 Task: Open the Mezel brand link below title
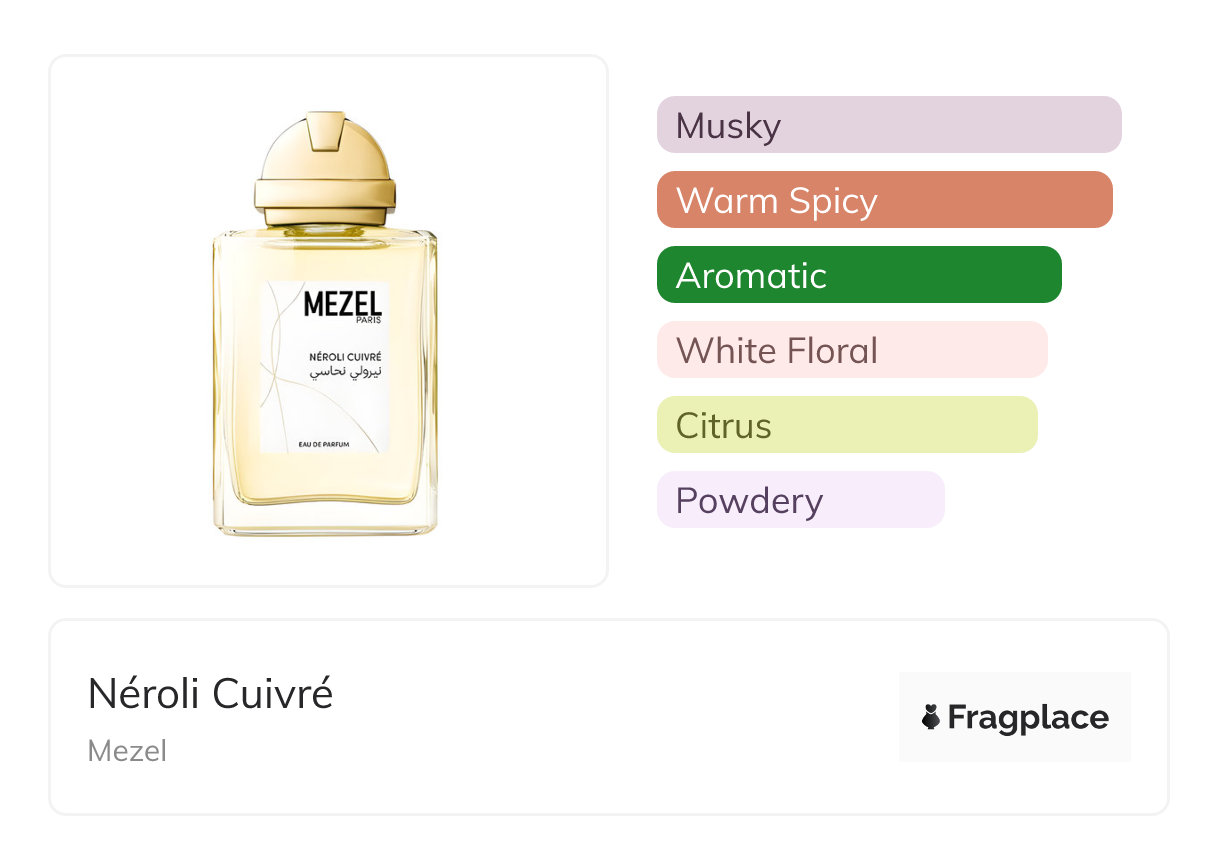click(x=127, y=751)
